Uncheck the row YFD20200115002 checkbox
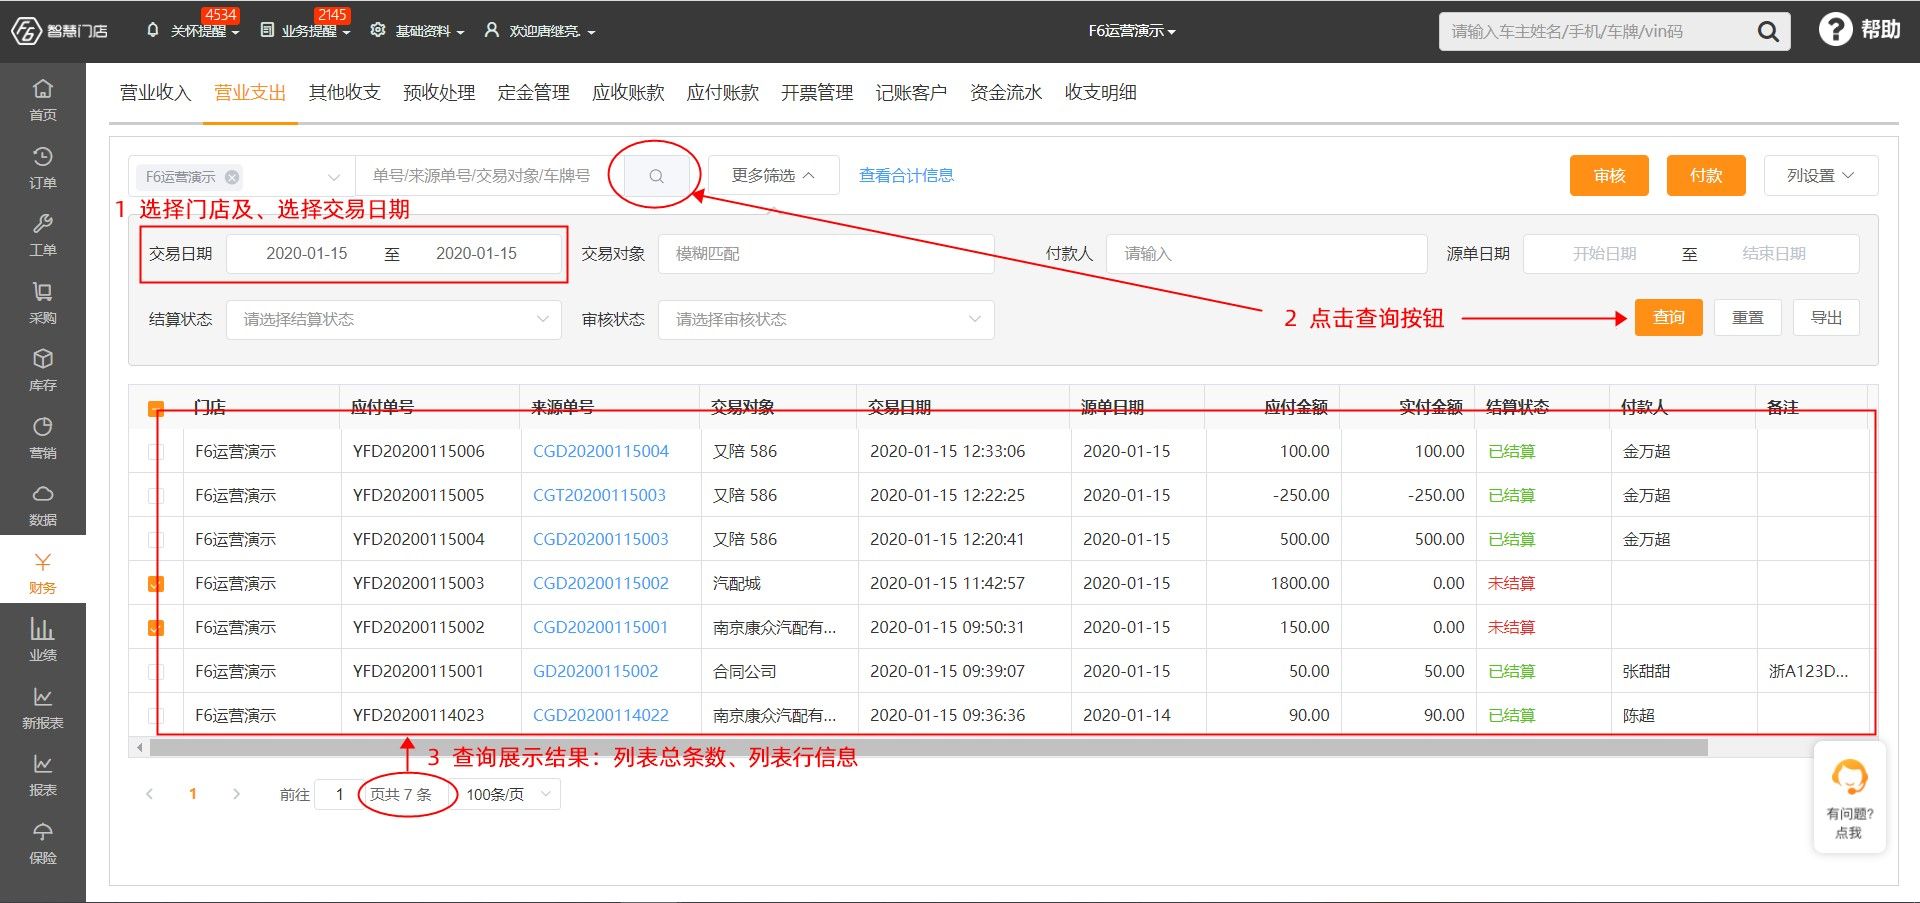 pos(156,628)
